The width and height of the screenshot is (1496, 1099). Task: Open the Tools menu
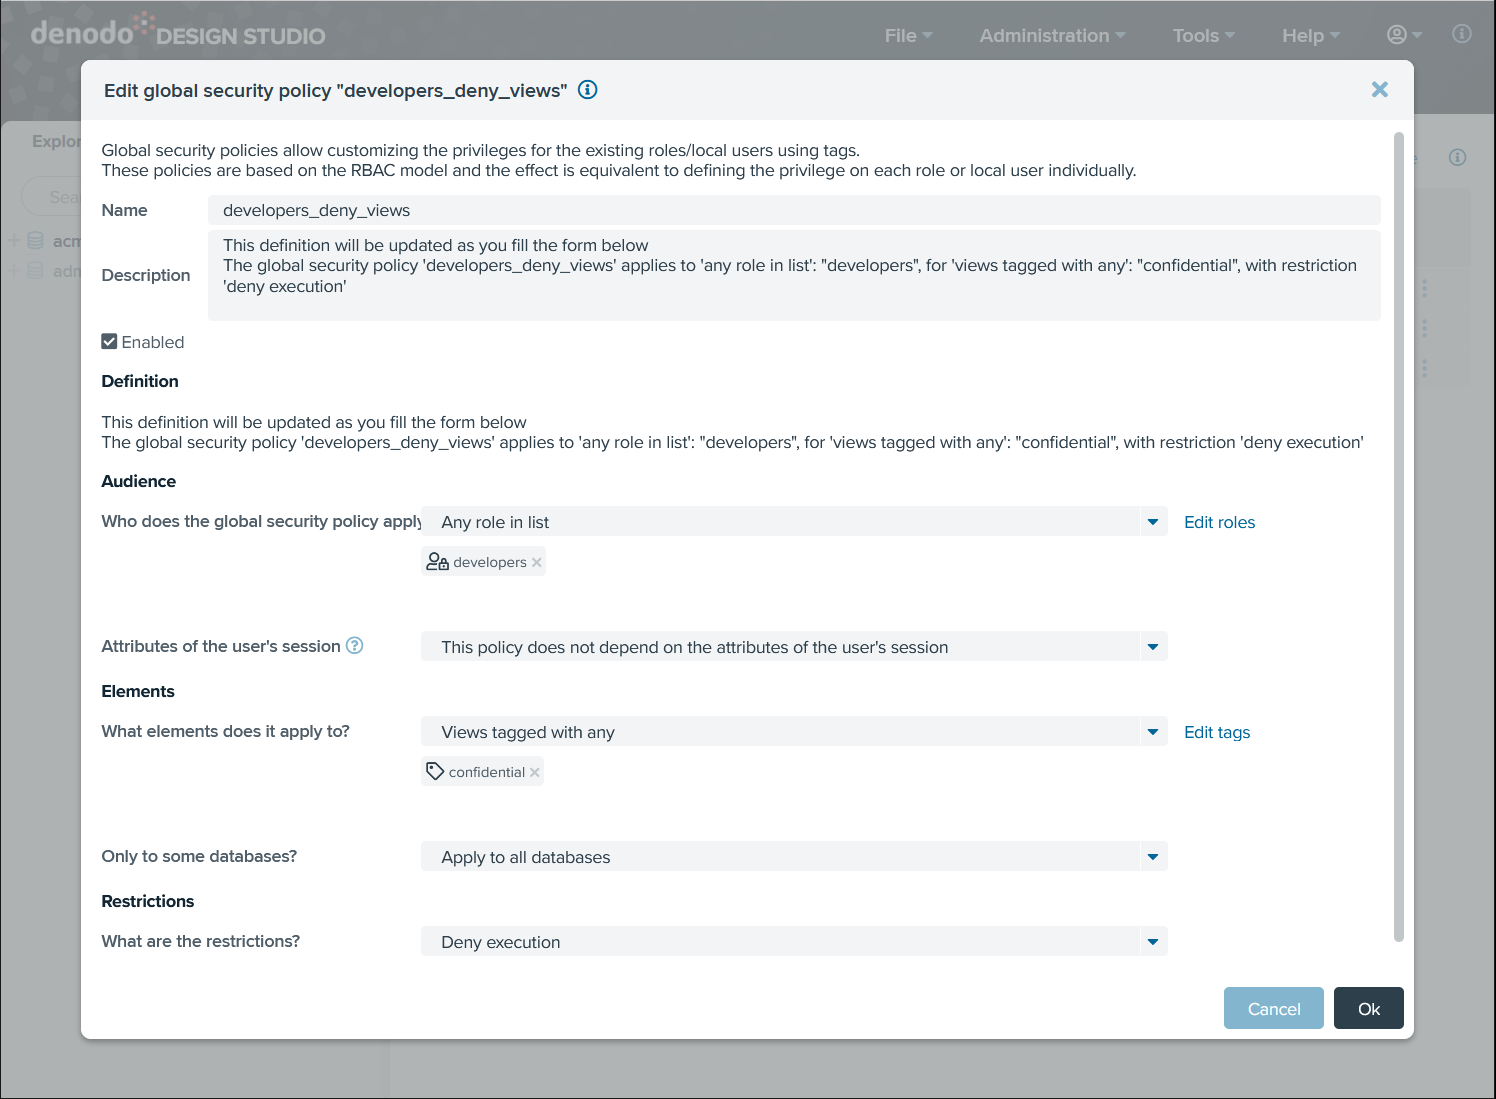pos(1204,36)
